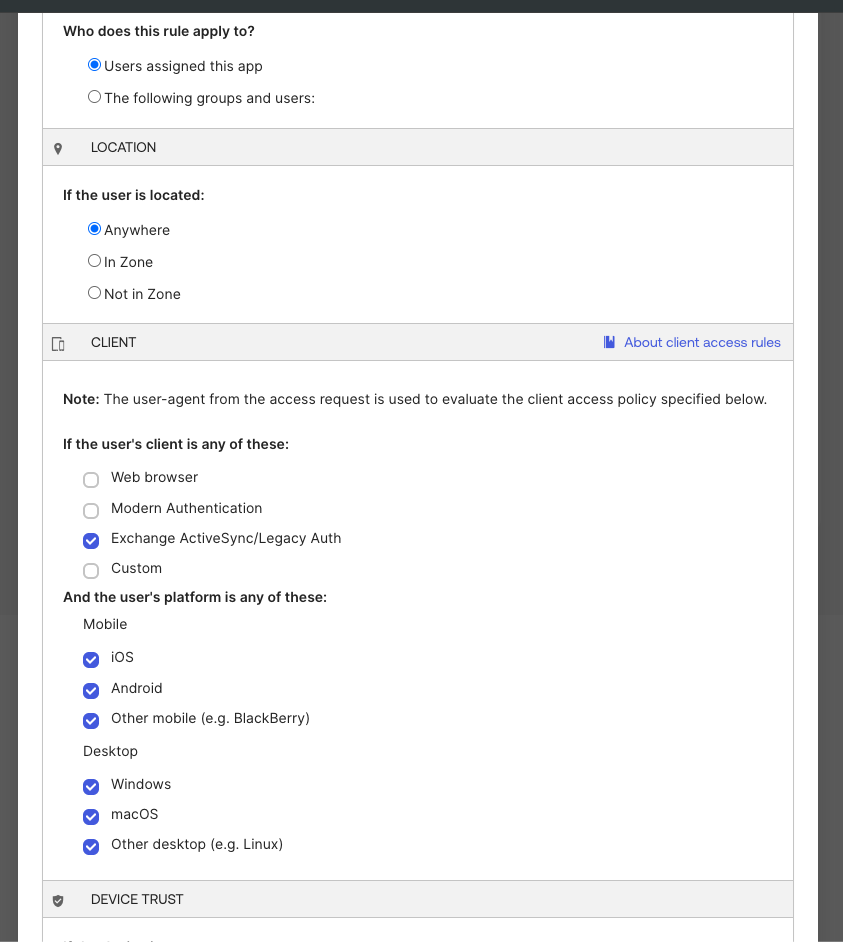843x942 pixels.
Task: Choose the 'Anywhere' location option
Action: point(94,229)
